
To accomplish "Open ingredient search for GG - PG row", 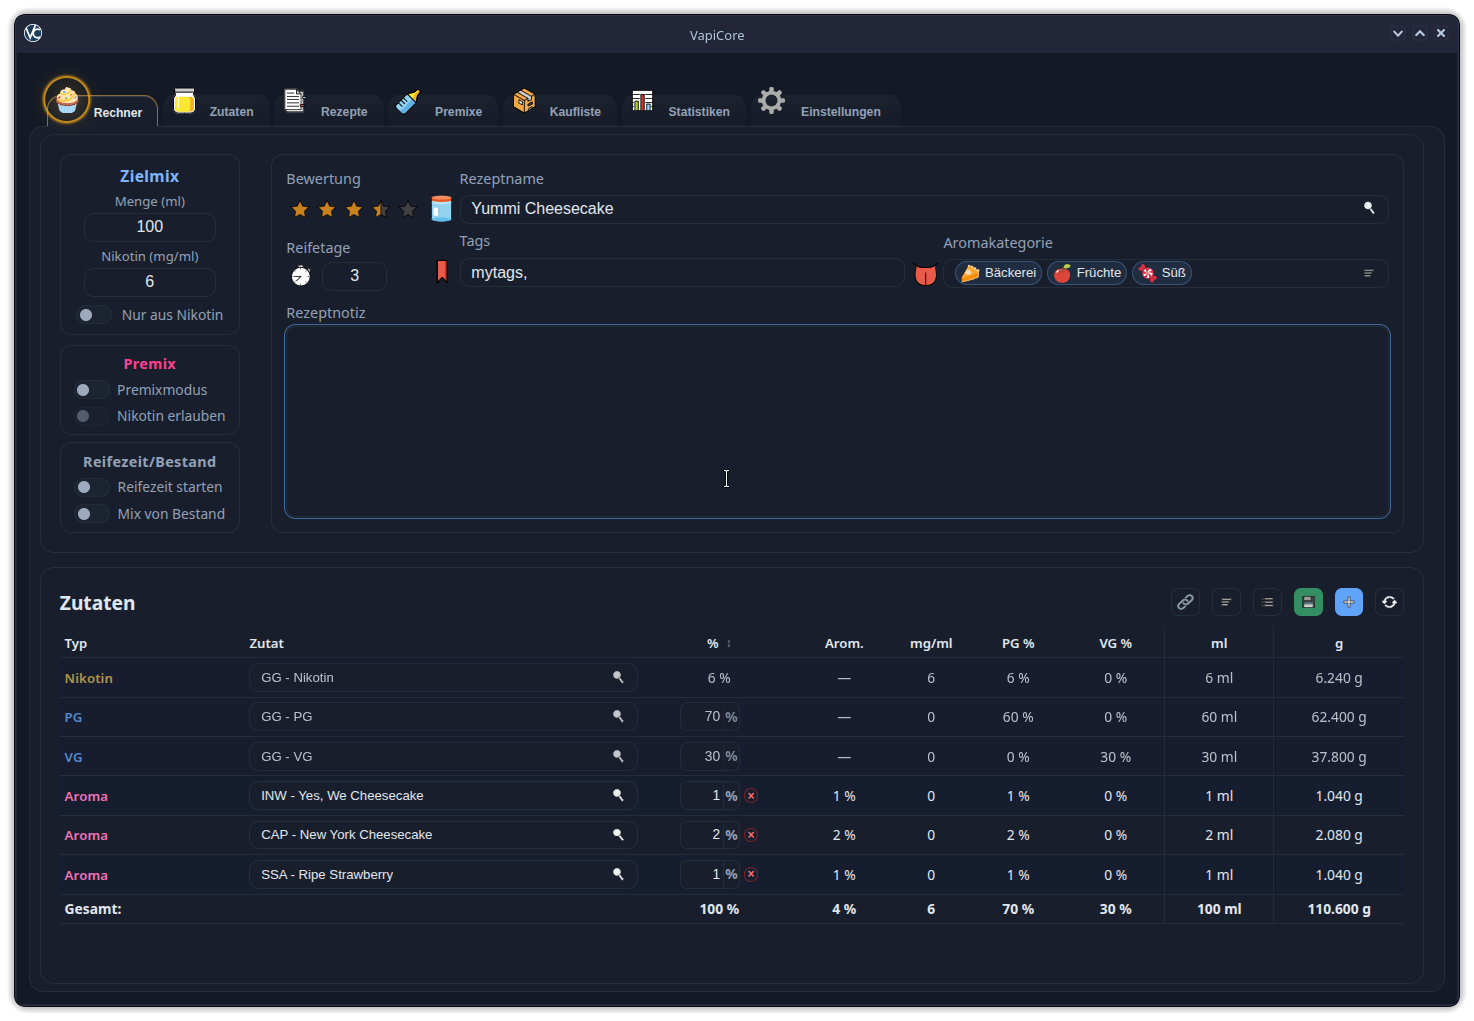I will coord(618,716).
